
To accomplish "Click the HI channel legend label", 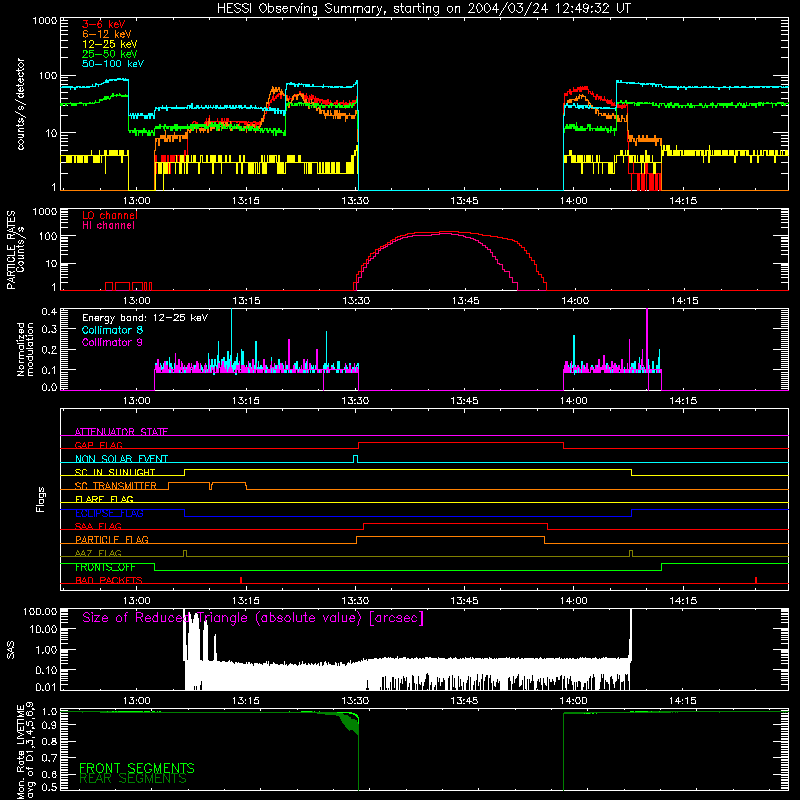I will pyautogui.click(x=109, y=226).
